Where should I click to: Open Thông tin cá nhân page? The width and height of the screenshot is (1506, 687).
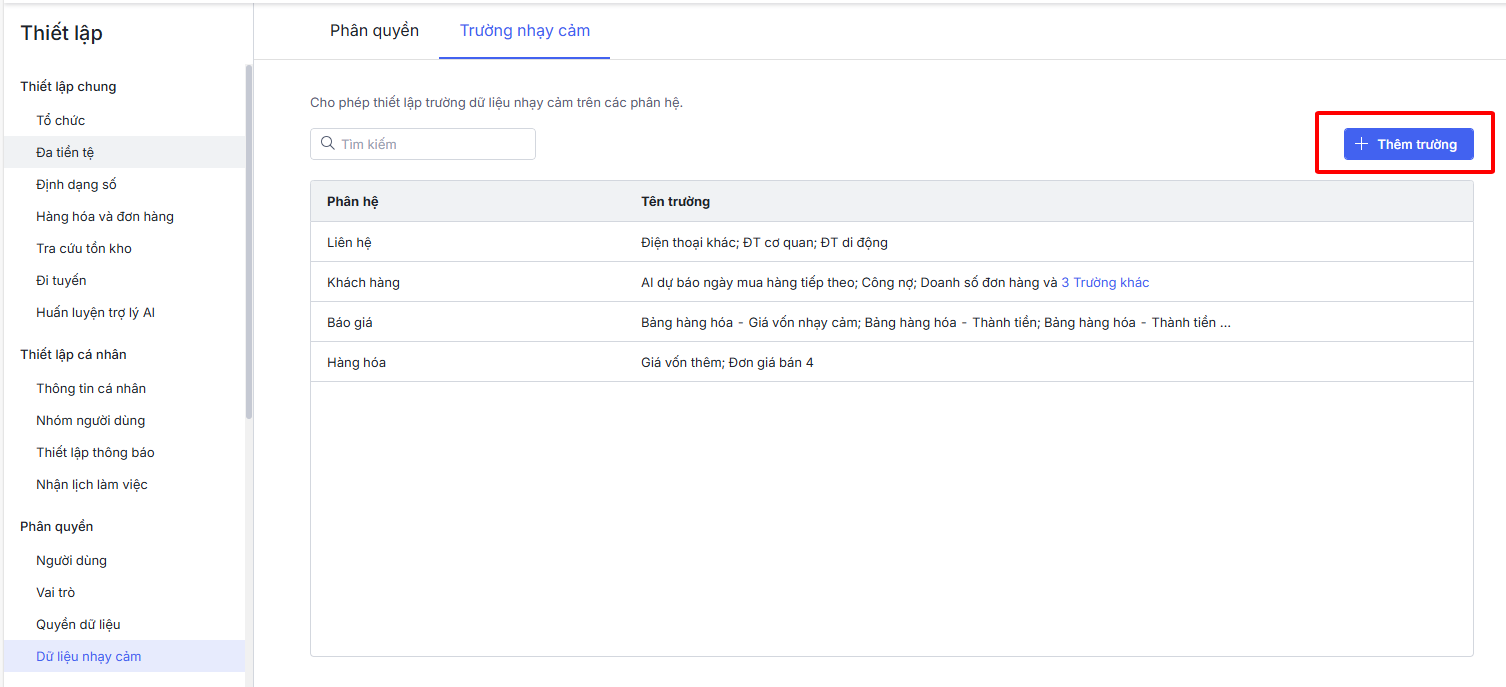point(91,389)
